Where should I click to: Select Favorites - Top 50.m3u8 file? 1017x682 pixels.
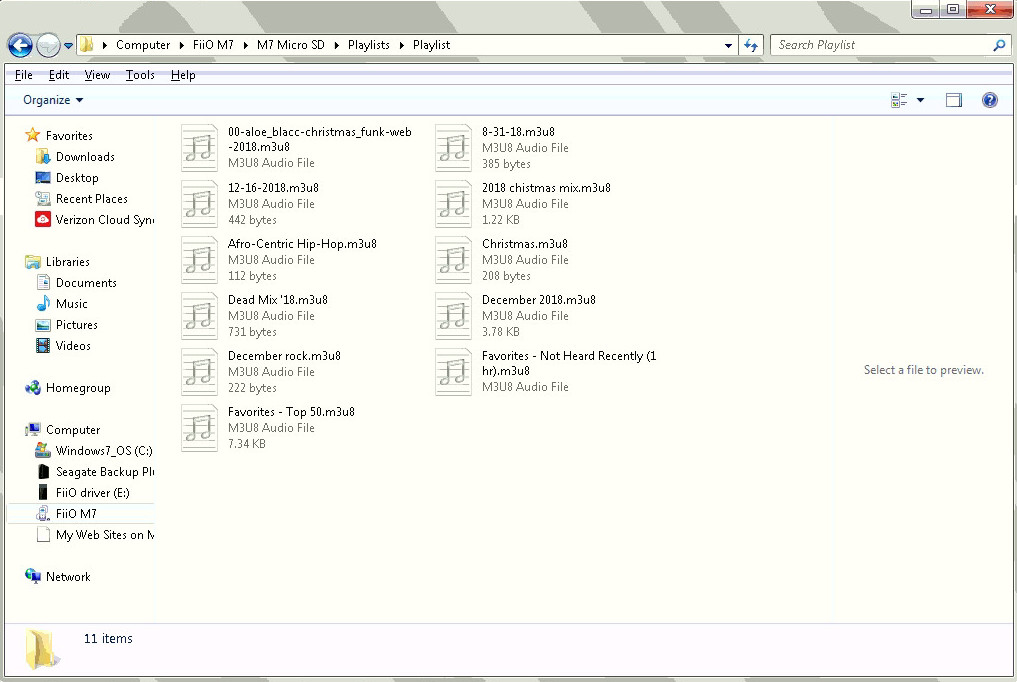pyautogui.click(x=291, y=412)
